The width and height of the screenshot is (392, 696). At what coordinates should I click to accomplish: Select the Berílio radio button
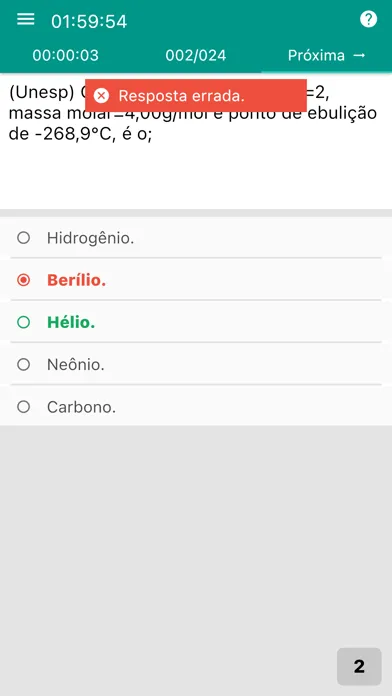click(x=24, y=280)
